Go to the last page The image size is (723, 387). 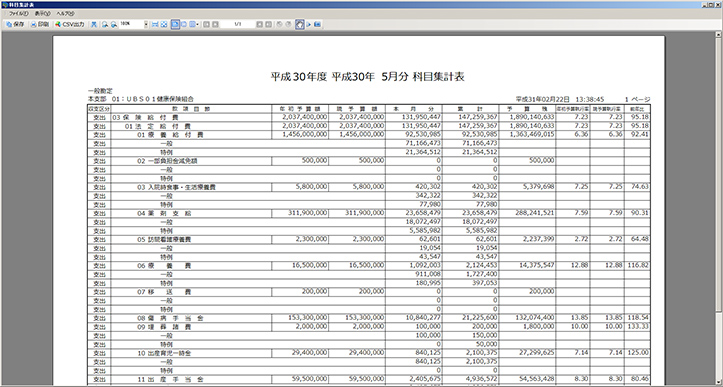pos(268,24)
